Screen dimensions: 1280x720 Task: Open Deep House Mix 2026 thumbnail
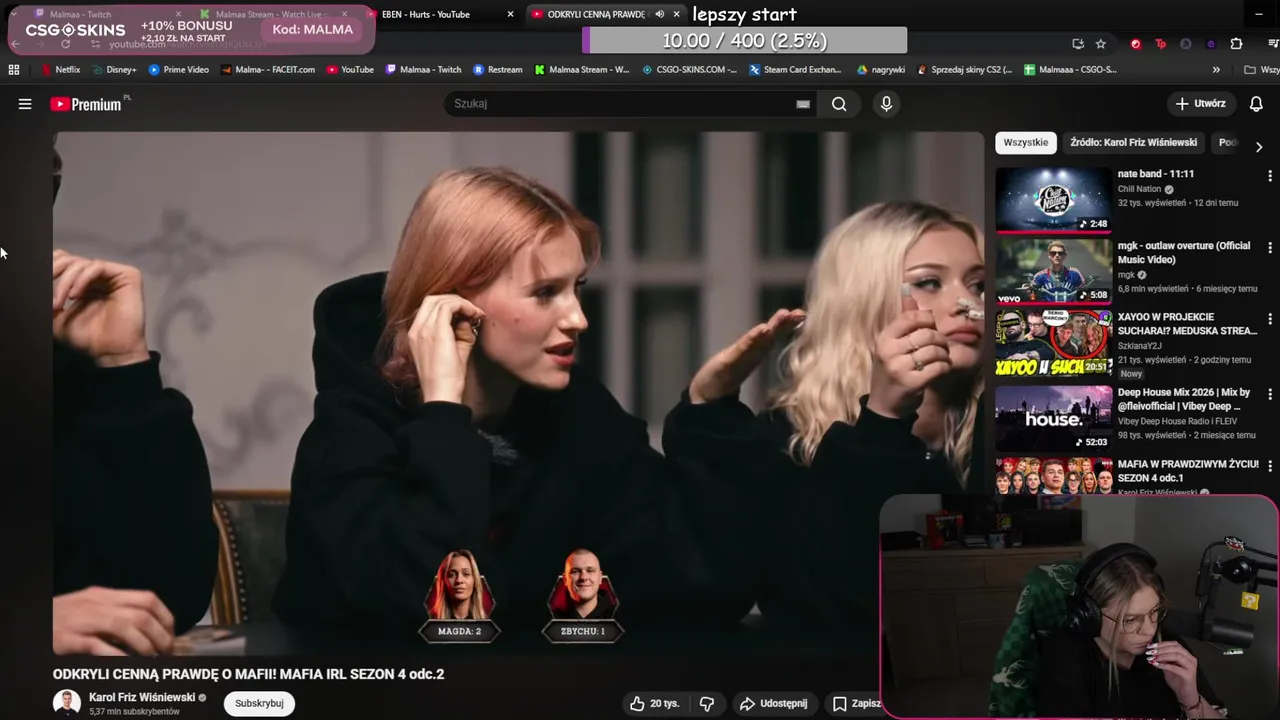1053,418
